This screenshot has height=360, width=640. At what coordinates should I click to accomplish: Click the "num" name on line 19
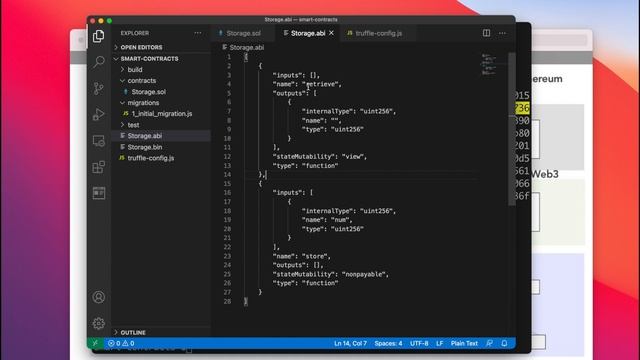[340, 220]
